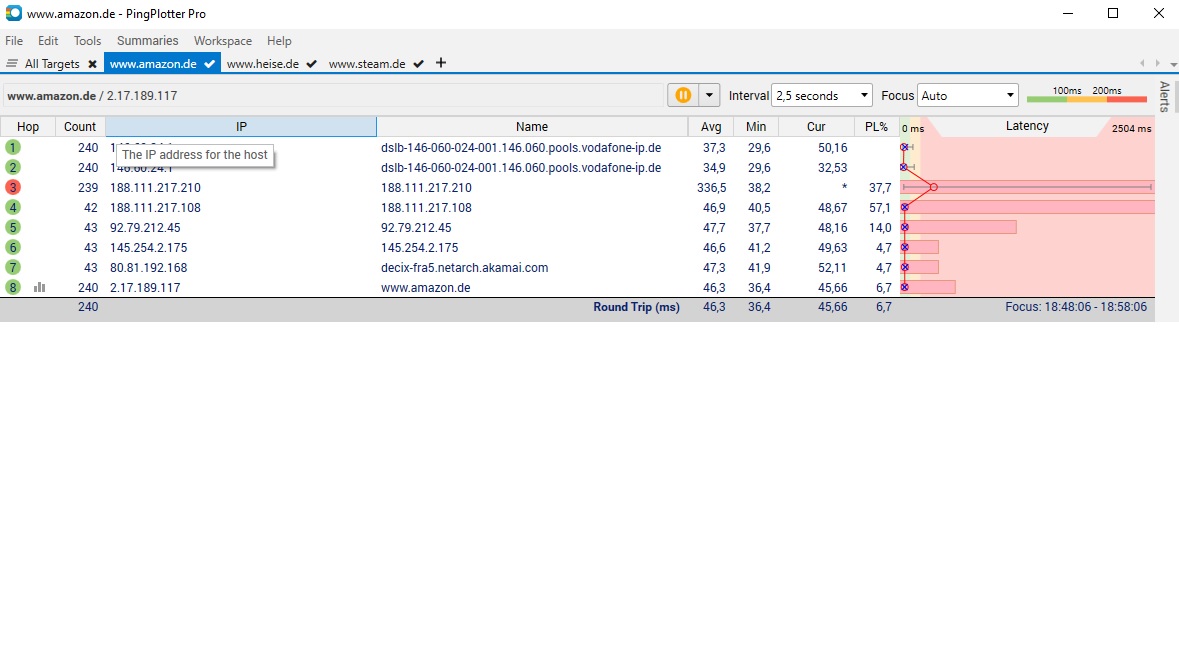Select the green hop 6 circle
Screen dimensions: 1179x648
13,247
